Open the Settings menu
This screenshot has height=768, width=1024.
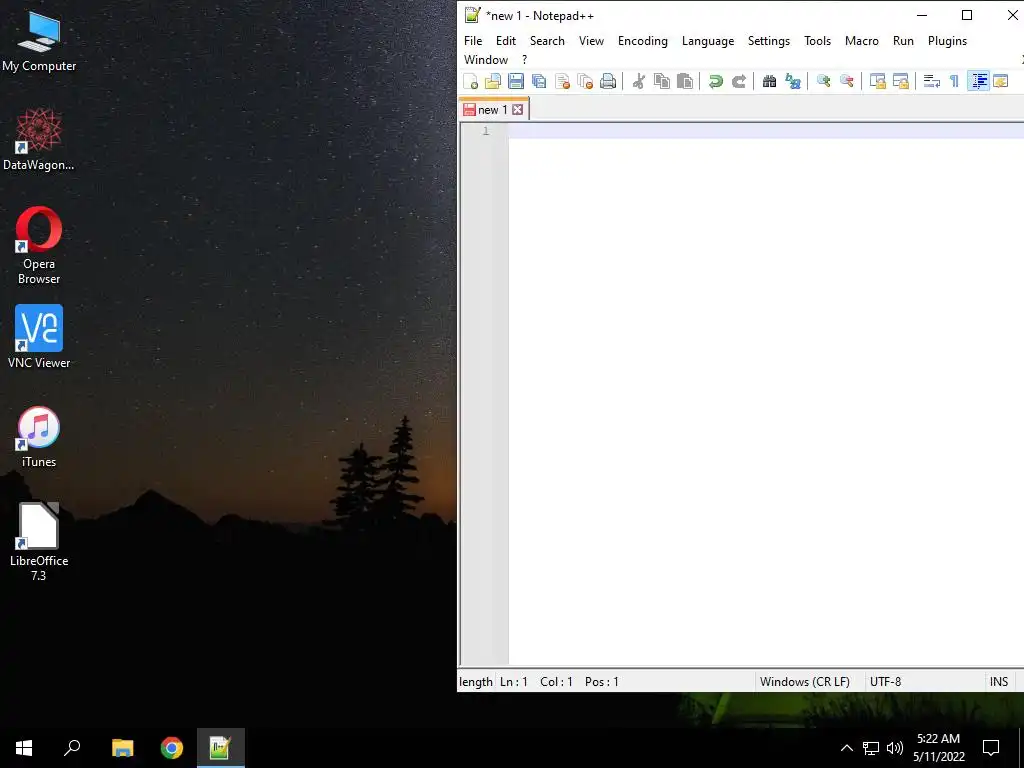pos(769,40)
